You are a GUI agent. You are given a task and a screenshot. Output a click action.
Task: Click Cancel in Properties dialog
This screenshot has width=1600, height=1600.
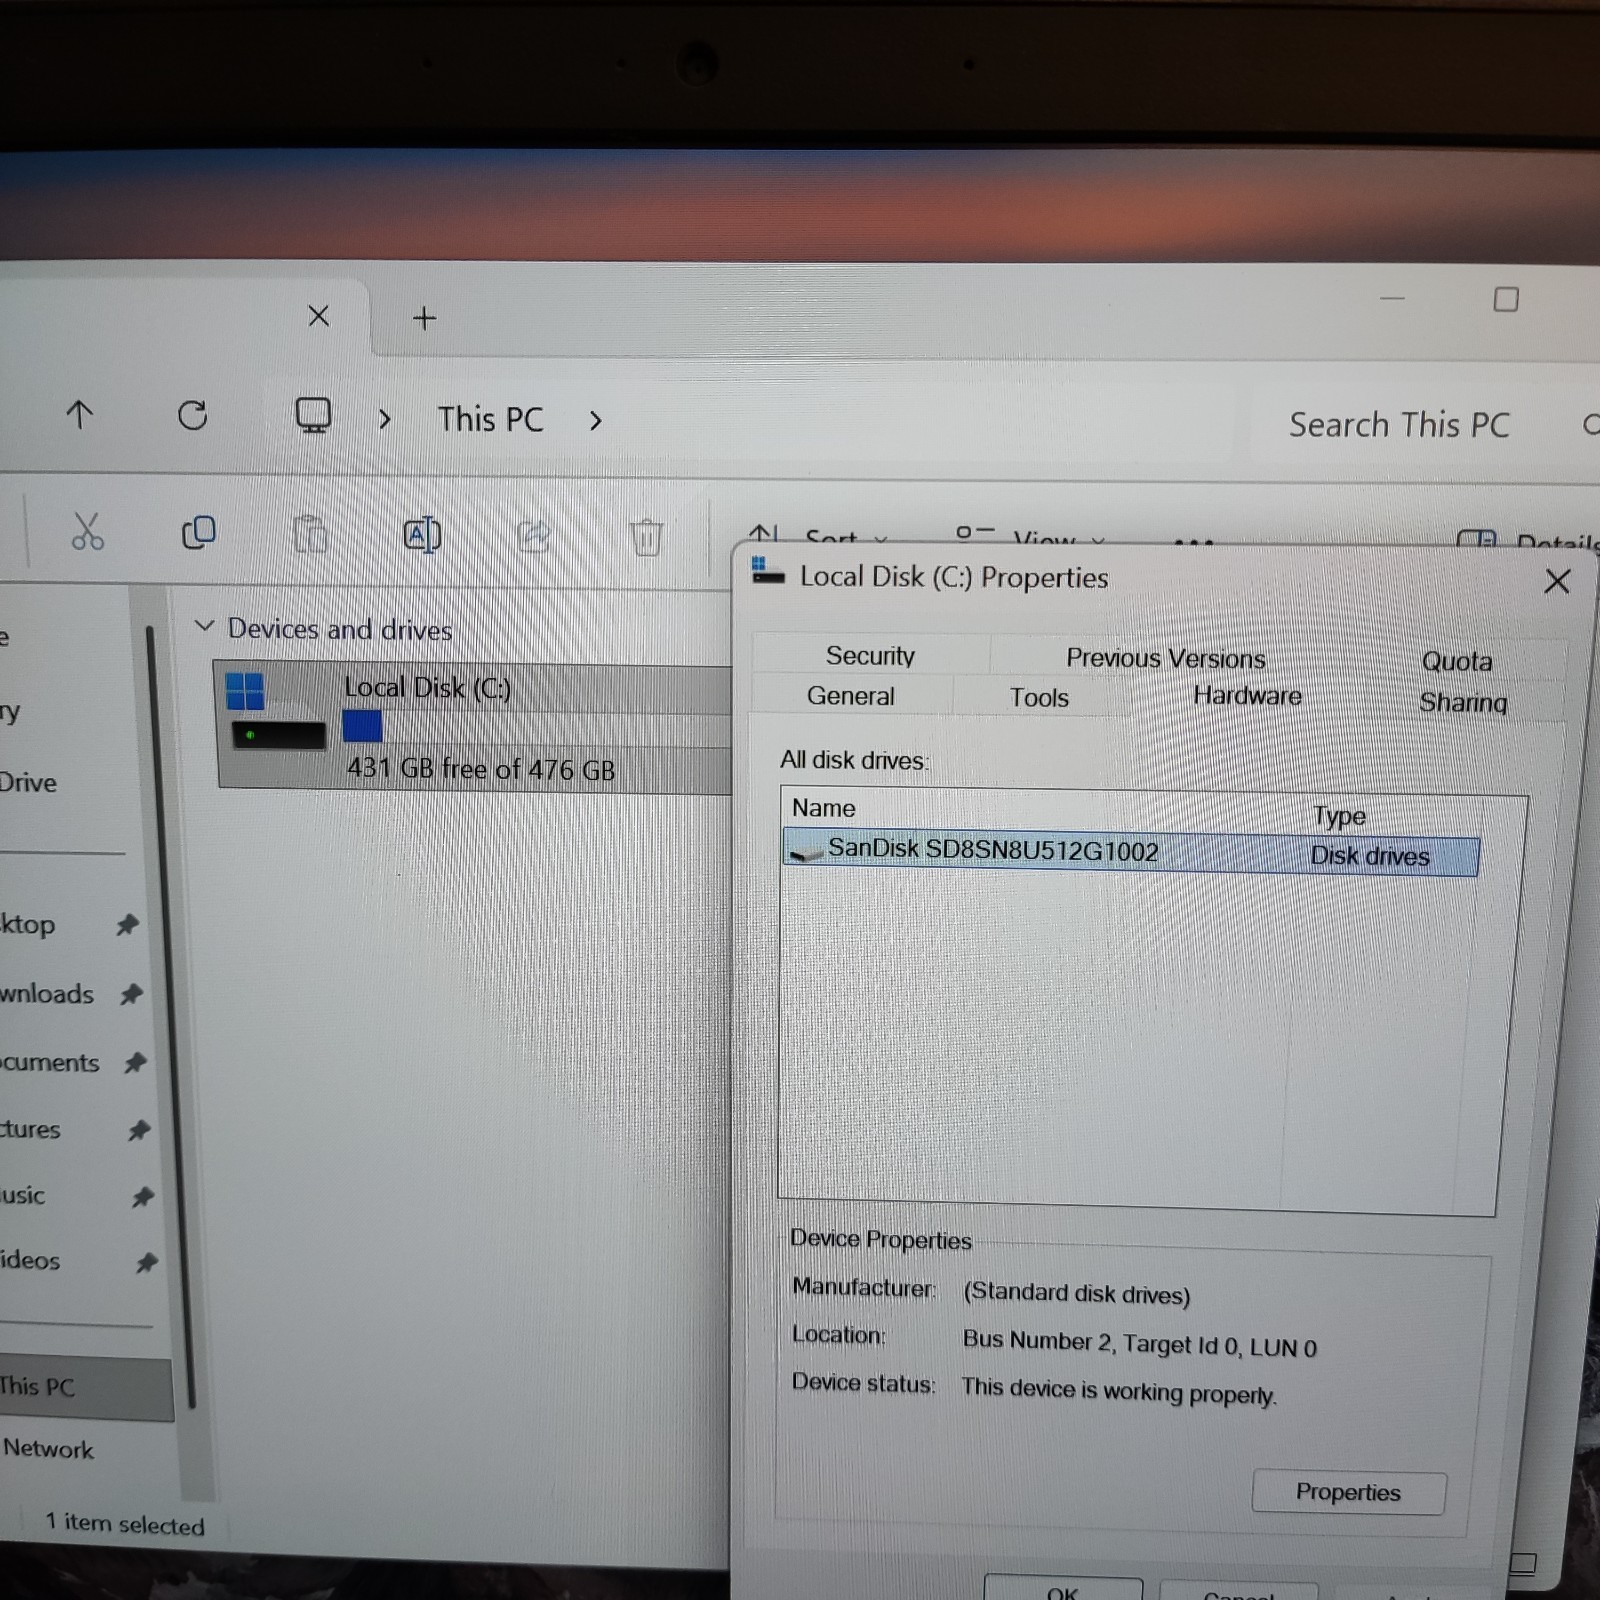[x=1238, y=1590]
